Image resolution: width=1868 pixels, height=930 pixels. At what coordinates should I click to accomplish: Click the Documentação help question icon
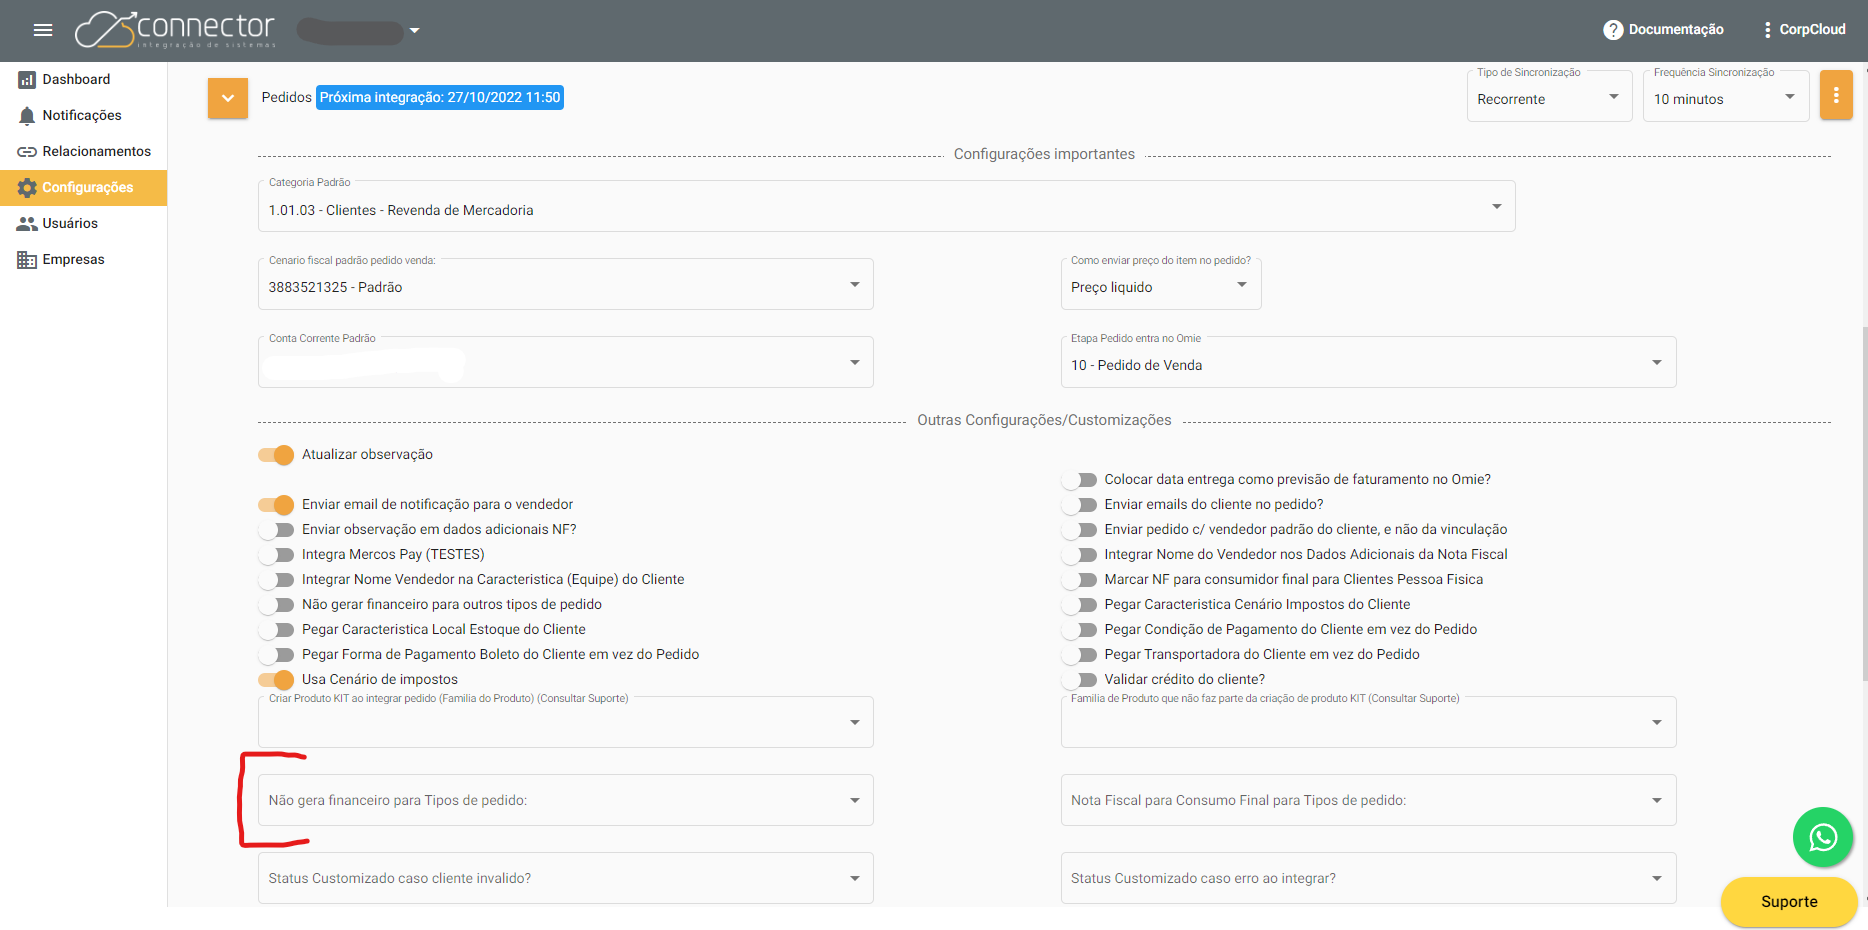point(1613,30)
